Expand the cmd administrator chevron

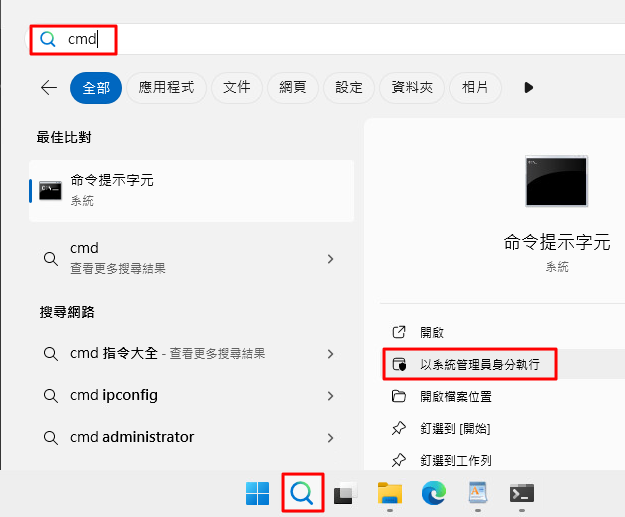(330, 438)
